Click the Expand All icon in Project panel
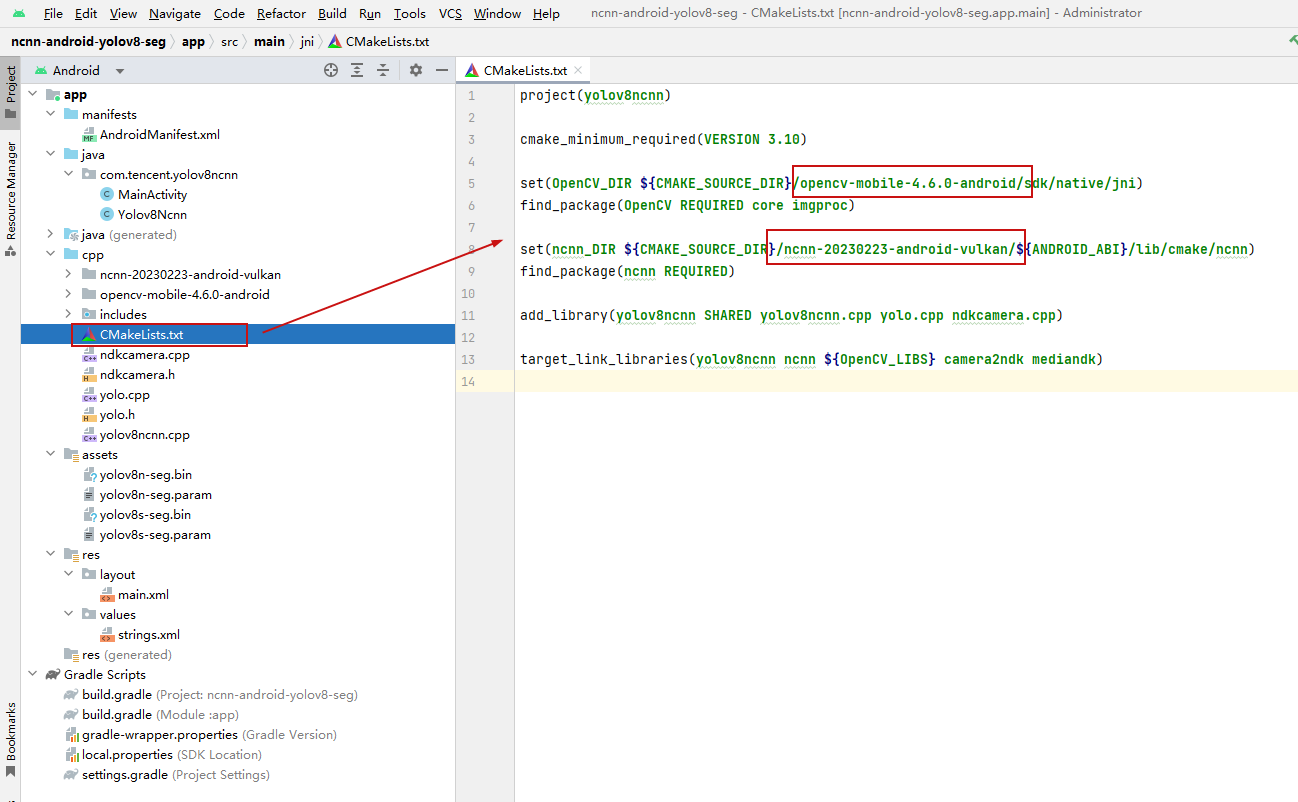This screenshot has height=802, width=1298. pos(357,70)
